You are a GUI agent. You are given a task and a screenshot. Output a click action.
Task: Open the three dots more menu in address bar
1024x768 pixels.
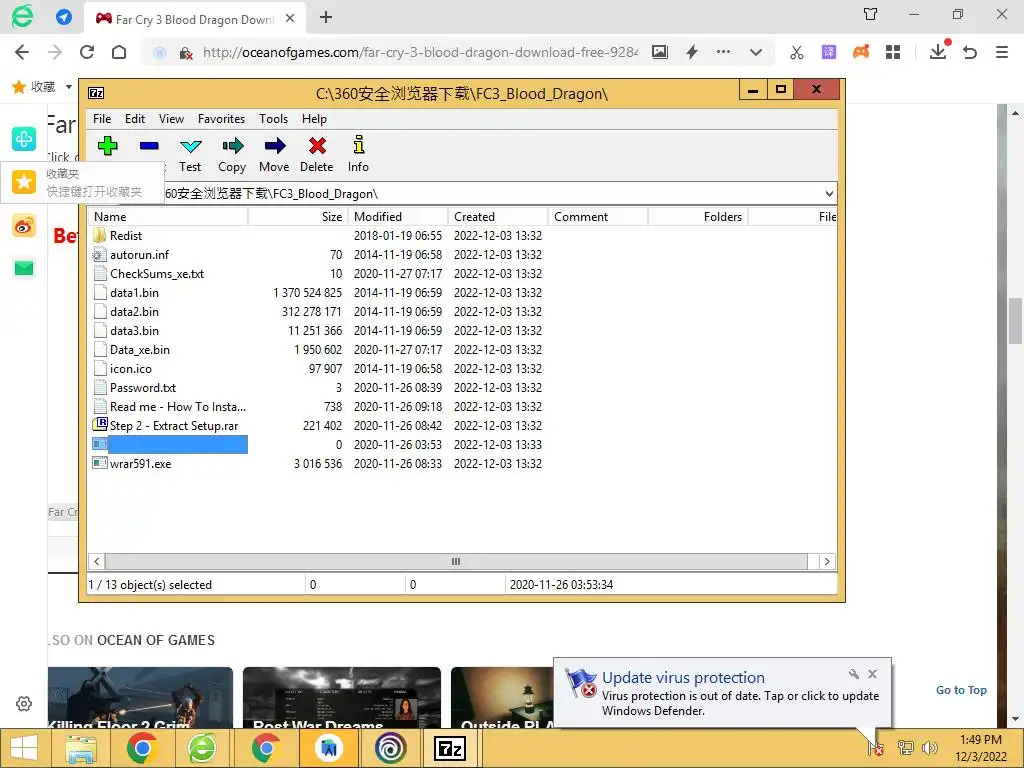click(x=724, y=52)
